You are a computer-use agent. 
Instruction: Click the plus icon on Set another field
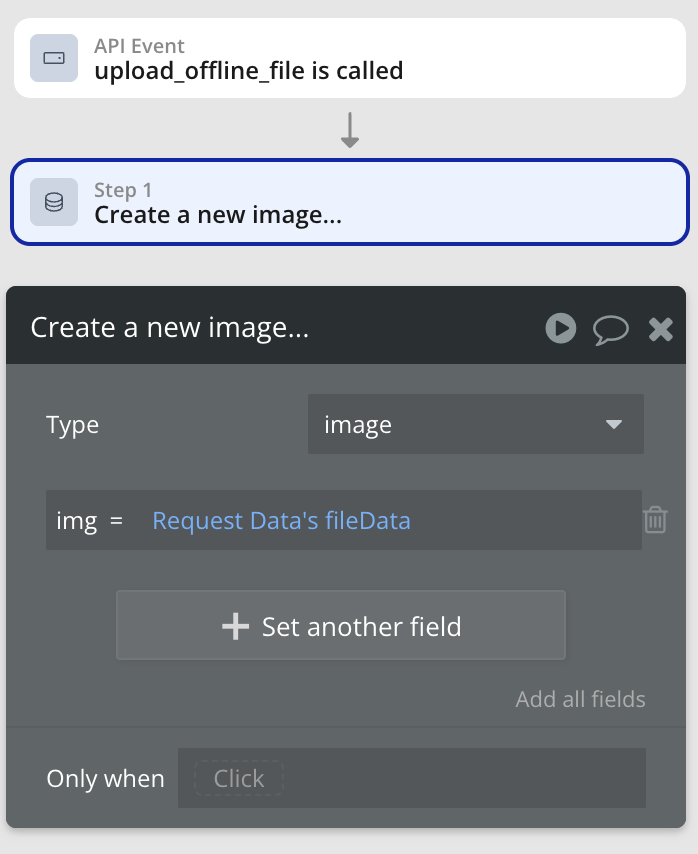pos(235,626)
